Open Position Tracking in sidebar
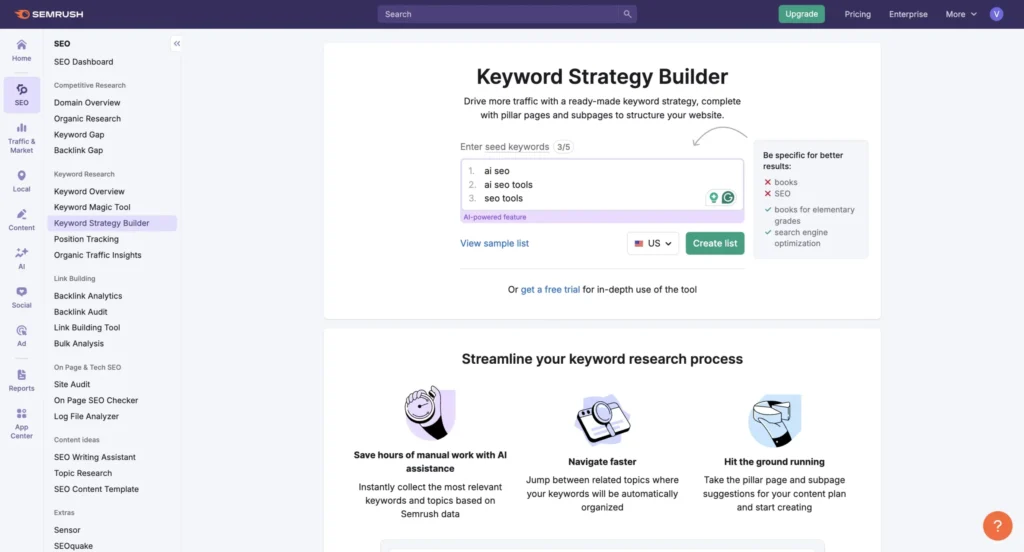This screenshot has width=1024, height=552. tap(86, 239)
